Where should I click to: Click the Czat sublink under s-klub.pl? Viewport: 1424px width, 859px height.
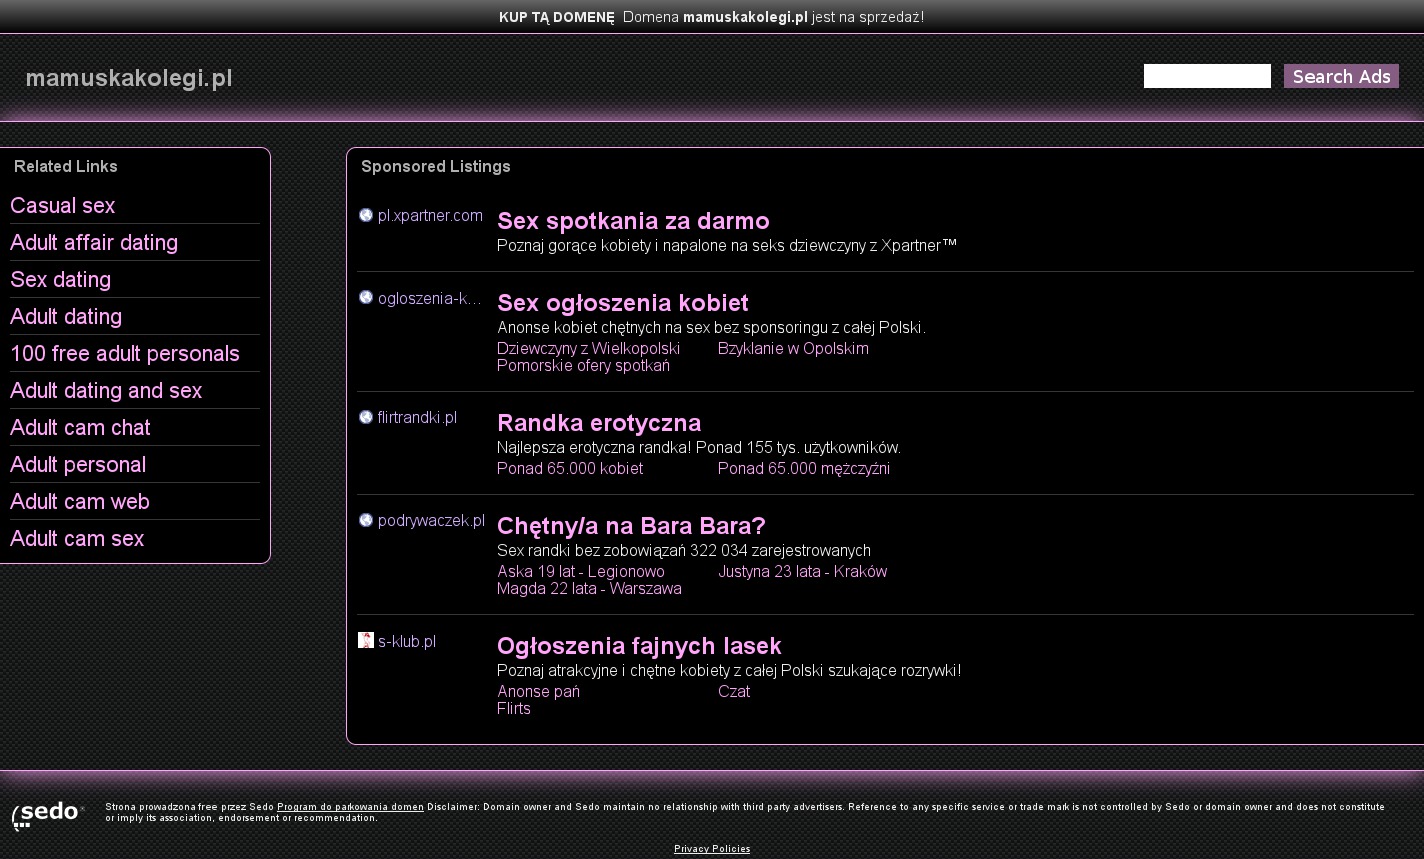coord(733,691)
